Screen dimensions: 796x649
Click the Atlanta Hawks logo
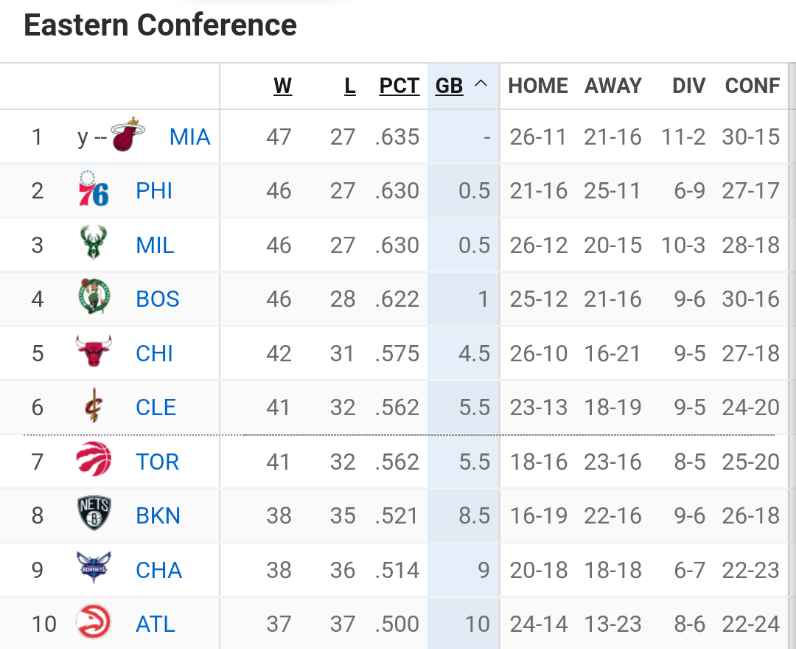point(93,624)
